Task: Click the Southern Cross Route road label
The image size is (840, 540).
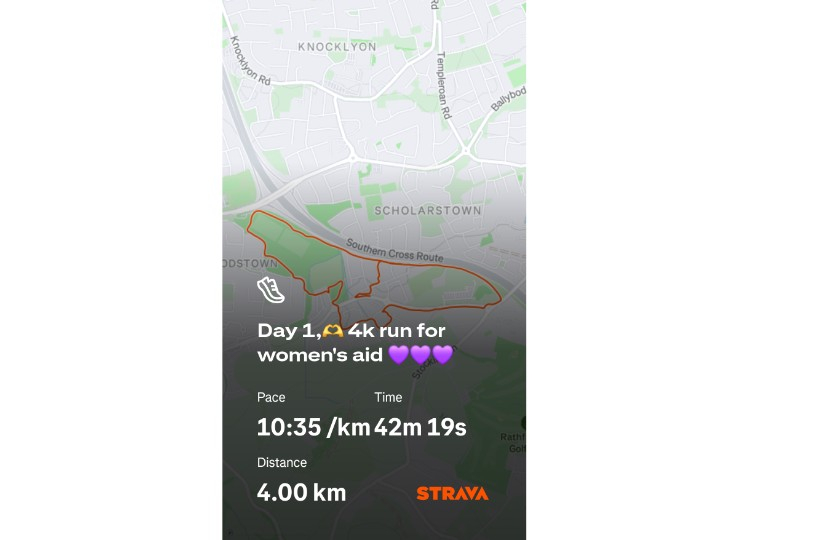Action: click(x=395, y=250)
